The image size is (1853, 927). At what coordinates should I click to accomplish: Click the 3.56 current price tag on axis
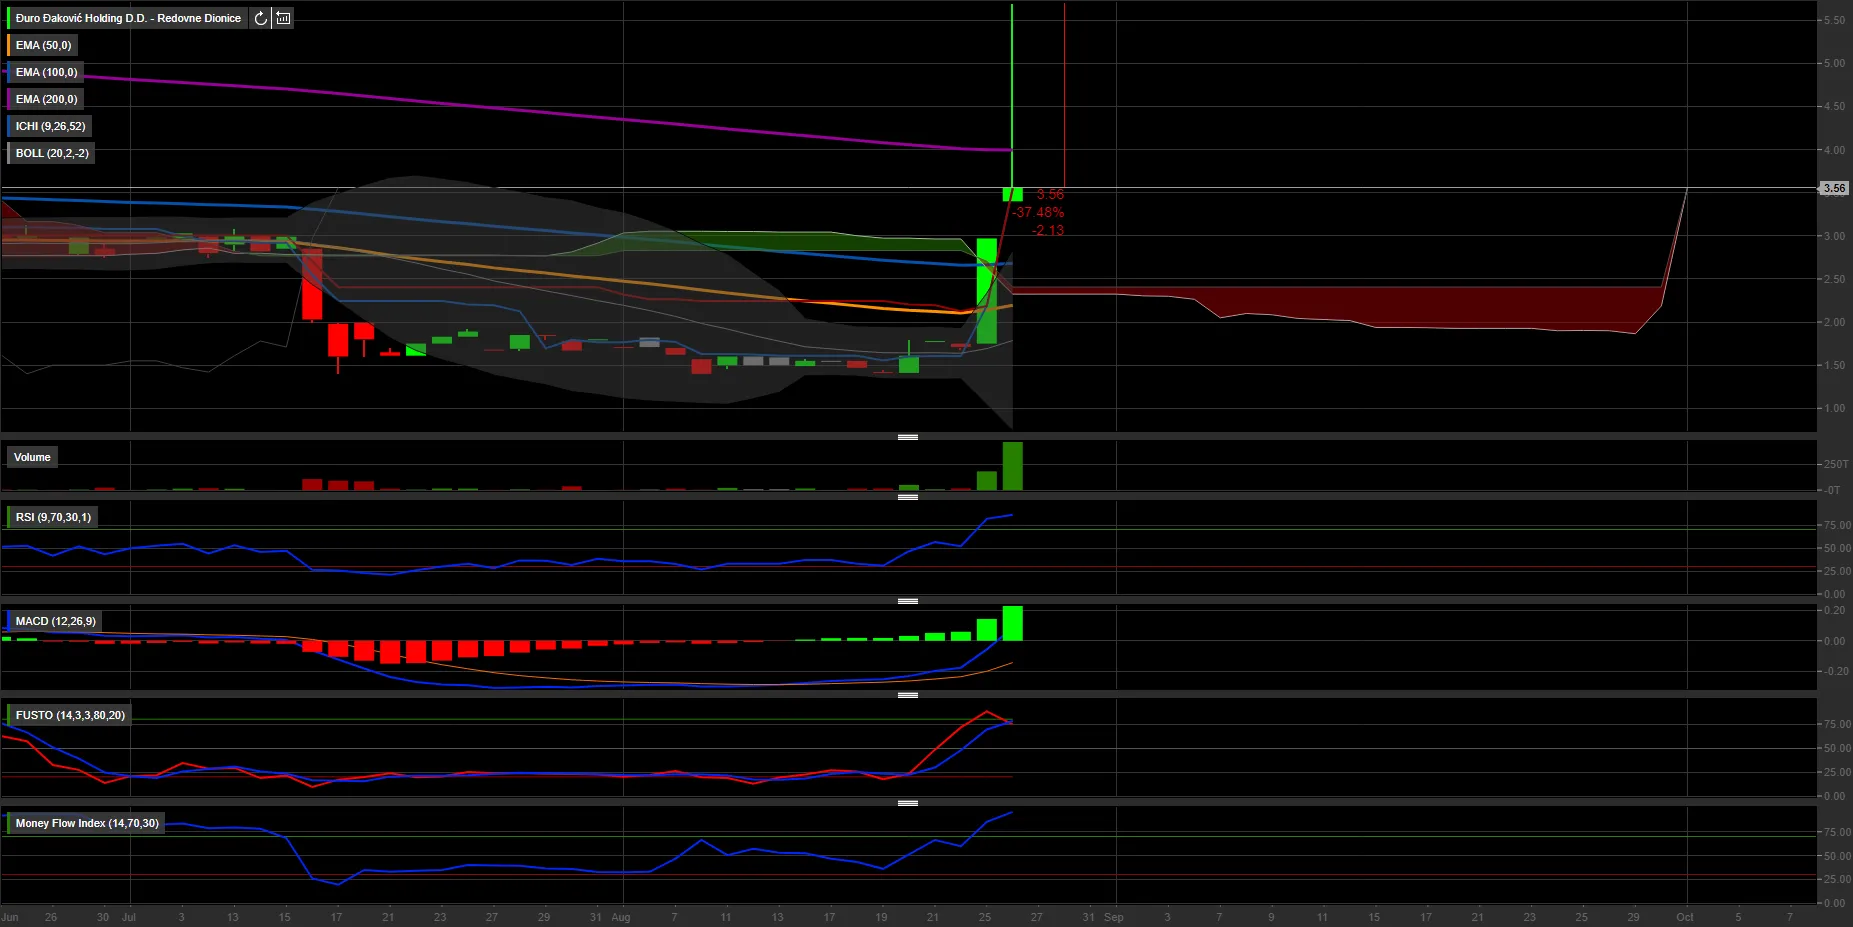tap(1834, 188)
